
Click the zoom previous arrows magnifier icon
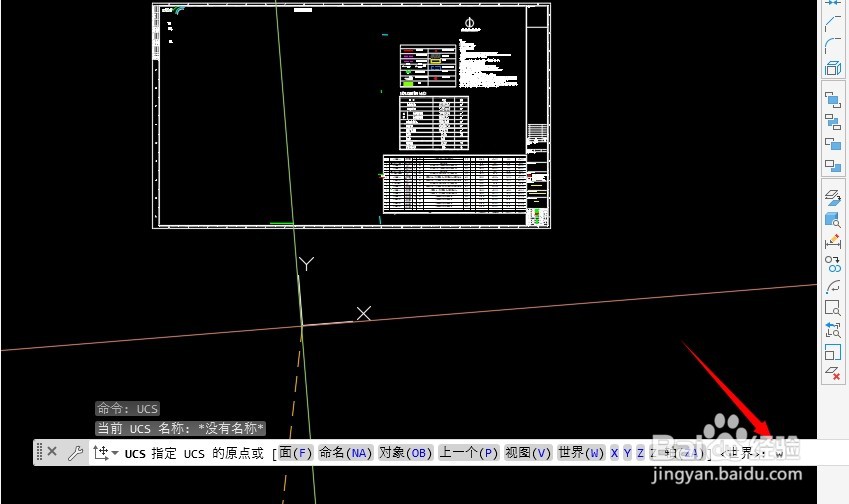[x=833, y=330]
